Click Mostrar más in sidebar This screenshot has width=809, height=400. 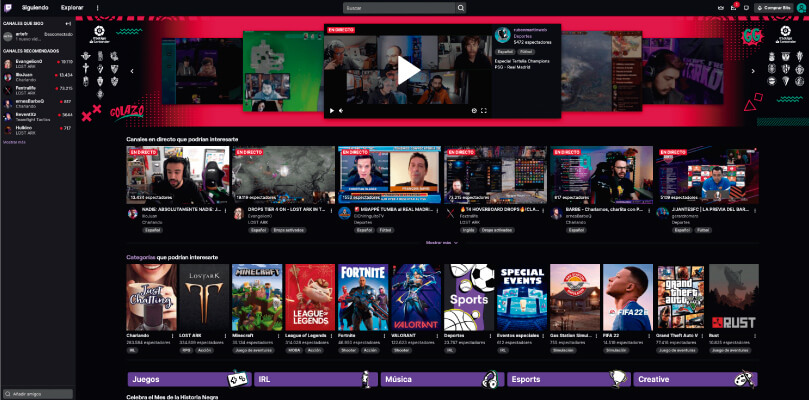pos(13,142)
